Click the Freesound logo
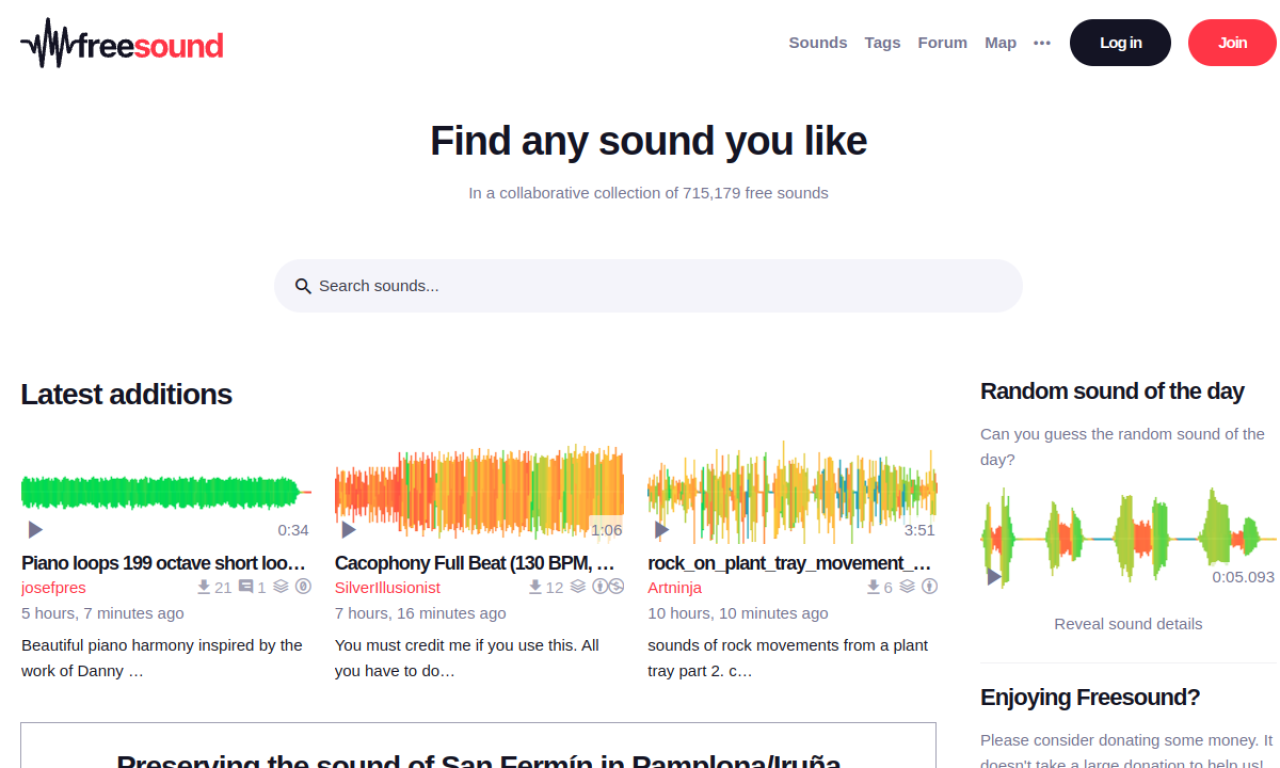Viewport: 1280px width, 768px height. click(121, 44)
